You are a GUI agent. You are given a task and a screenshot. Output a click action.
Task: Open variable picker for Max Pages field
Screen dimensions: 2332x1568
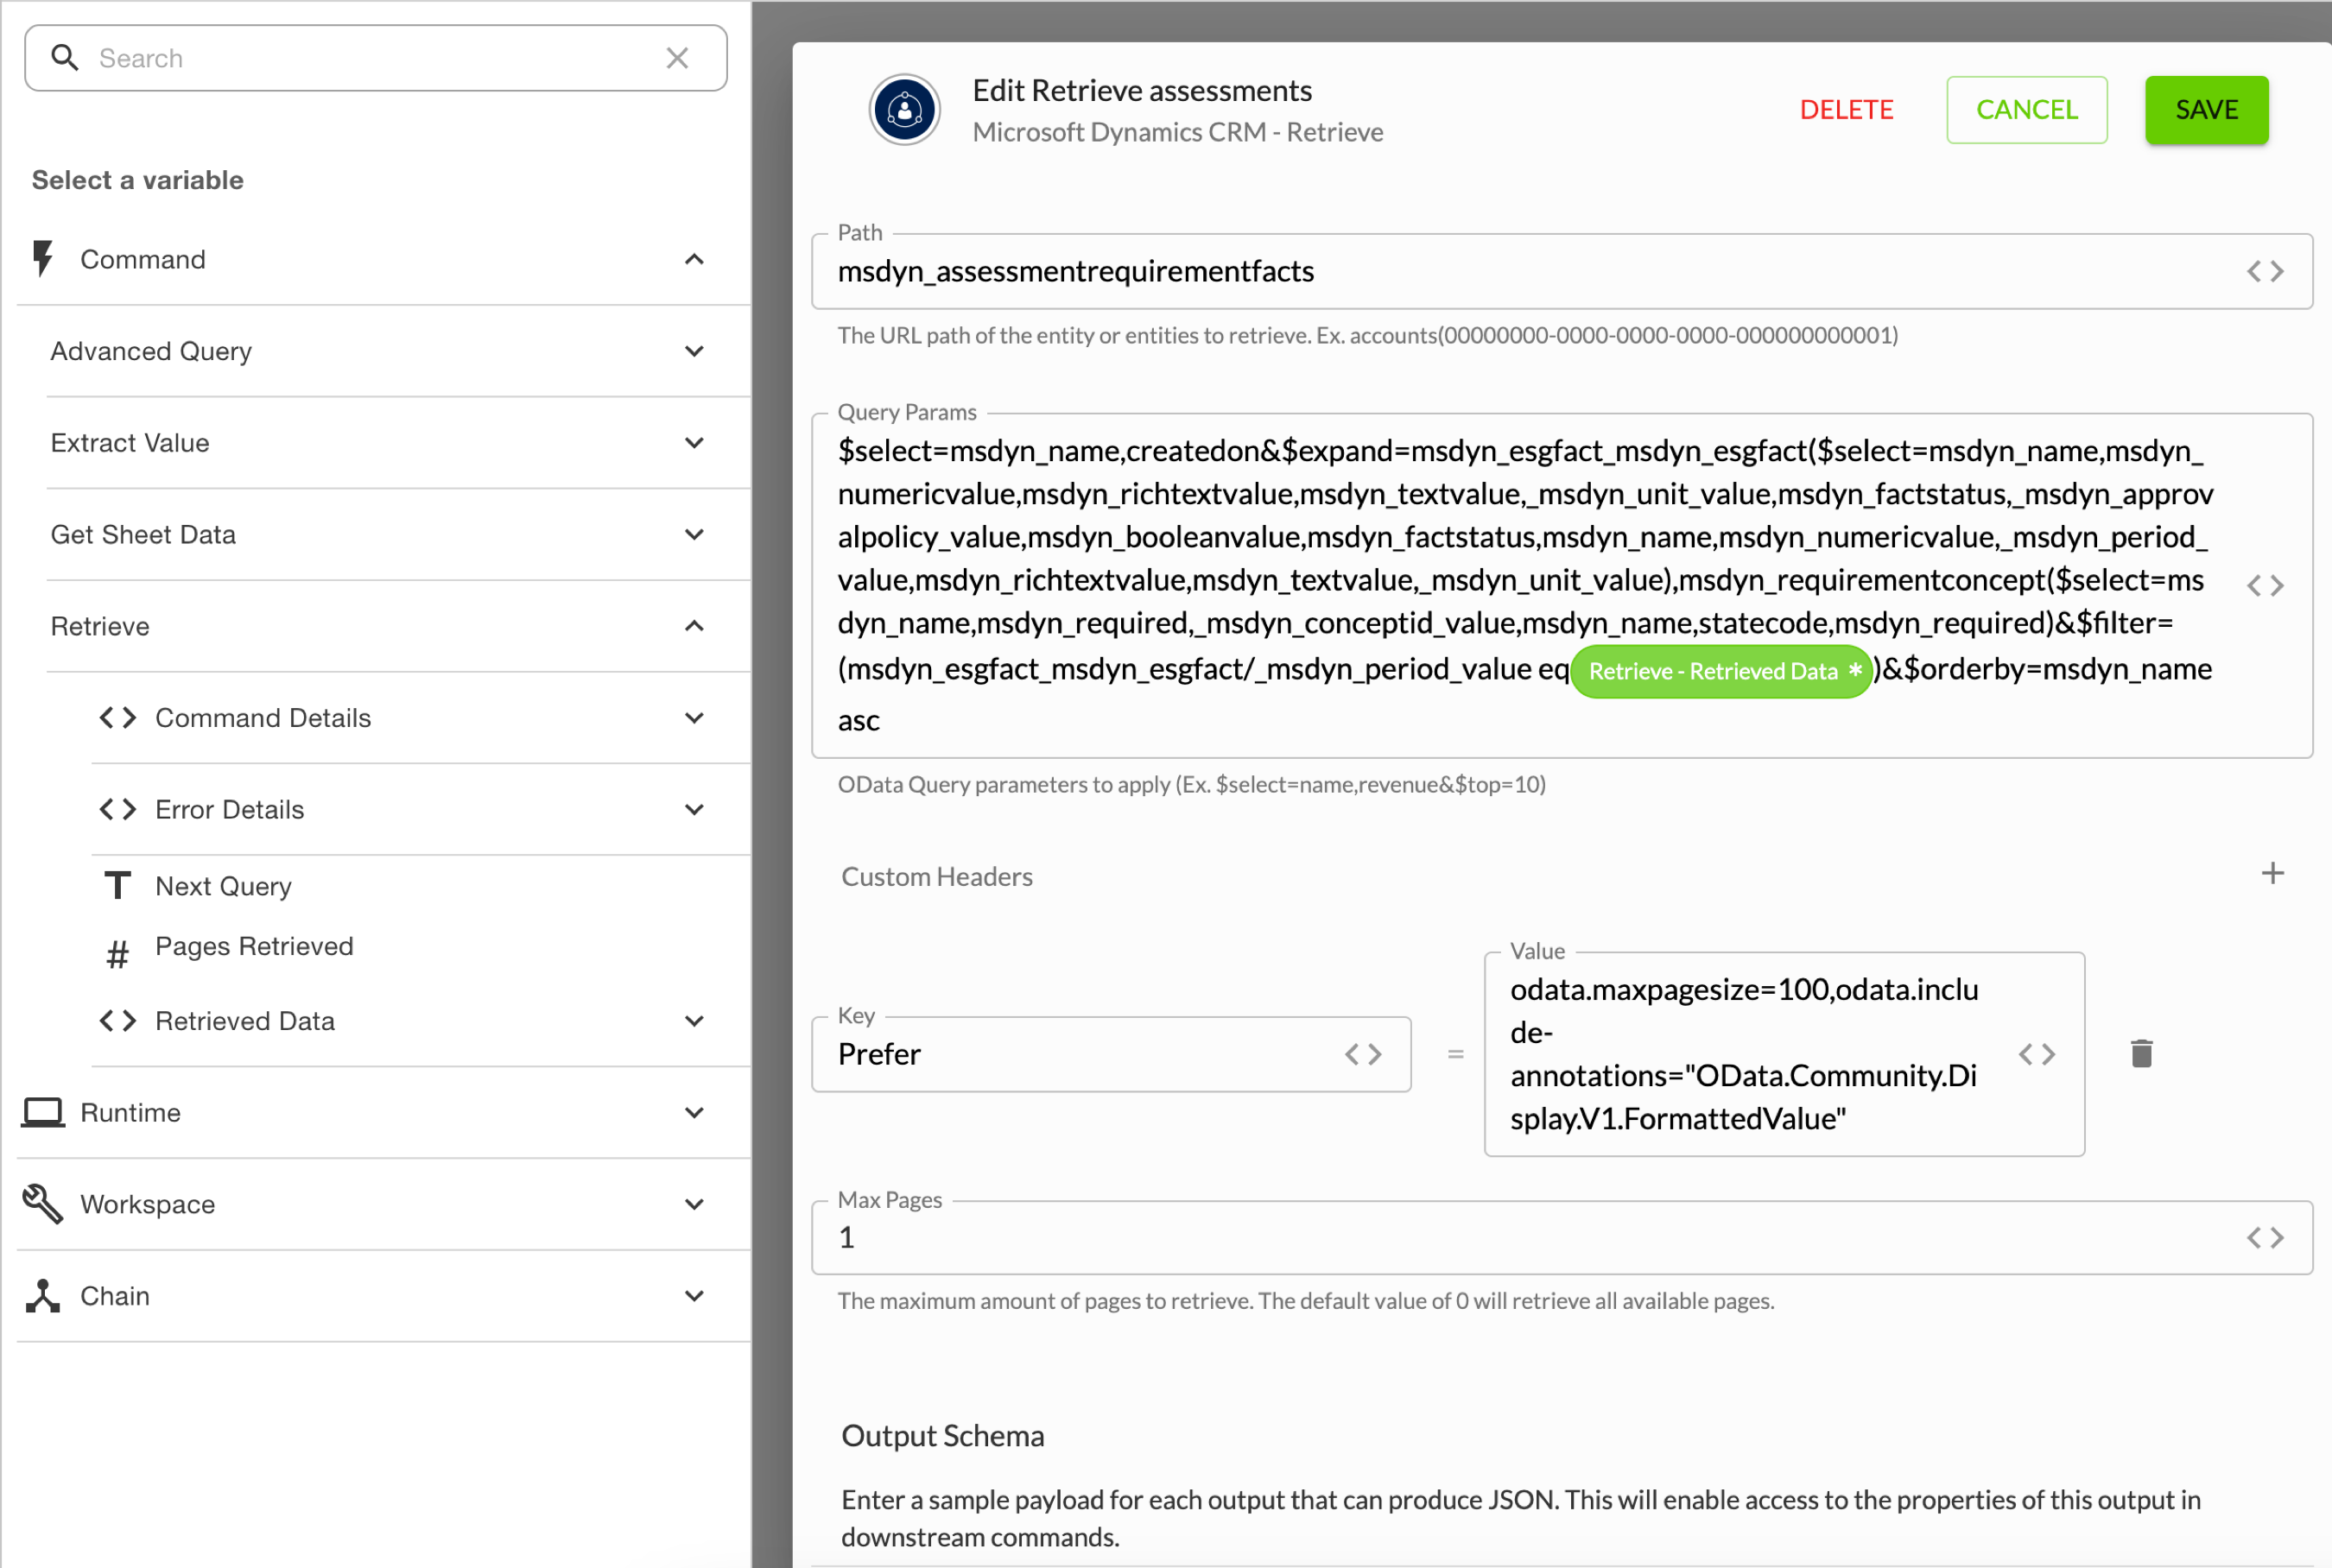2265,1238
